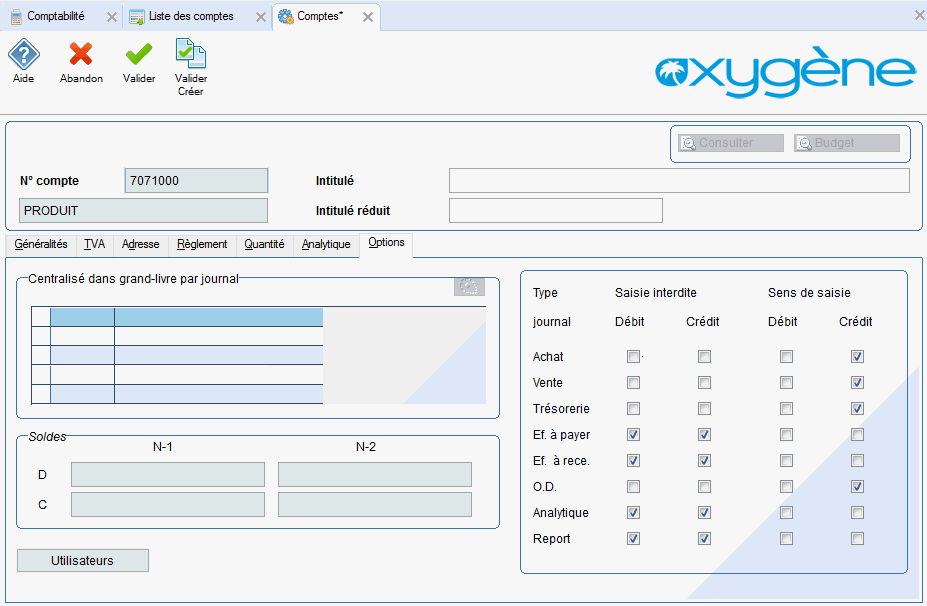Screen dimensions: 927x606
Task: Open the TVA tab
Action: pos(95,244)
